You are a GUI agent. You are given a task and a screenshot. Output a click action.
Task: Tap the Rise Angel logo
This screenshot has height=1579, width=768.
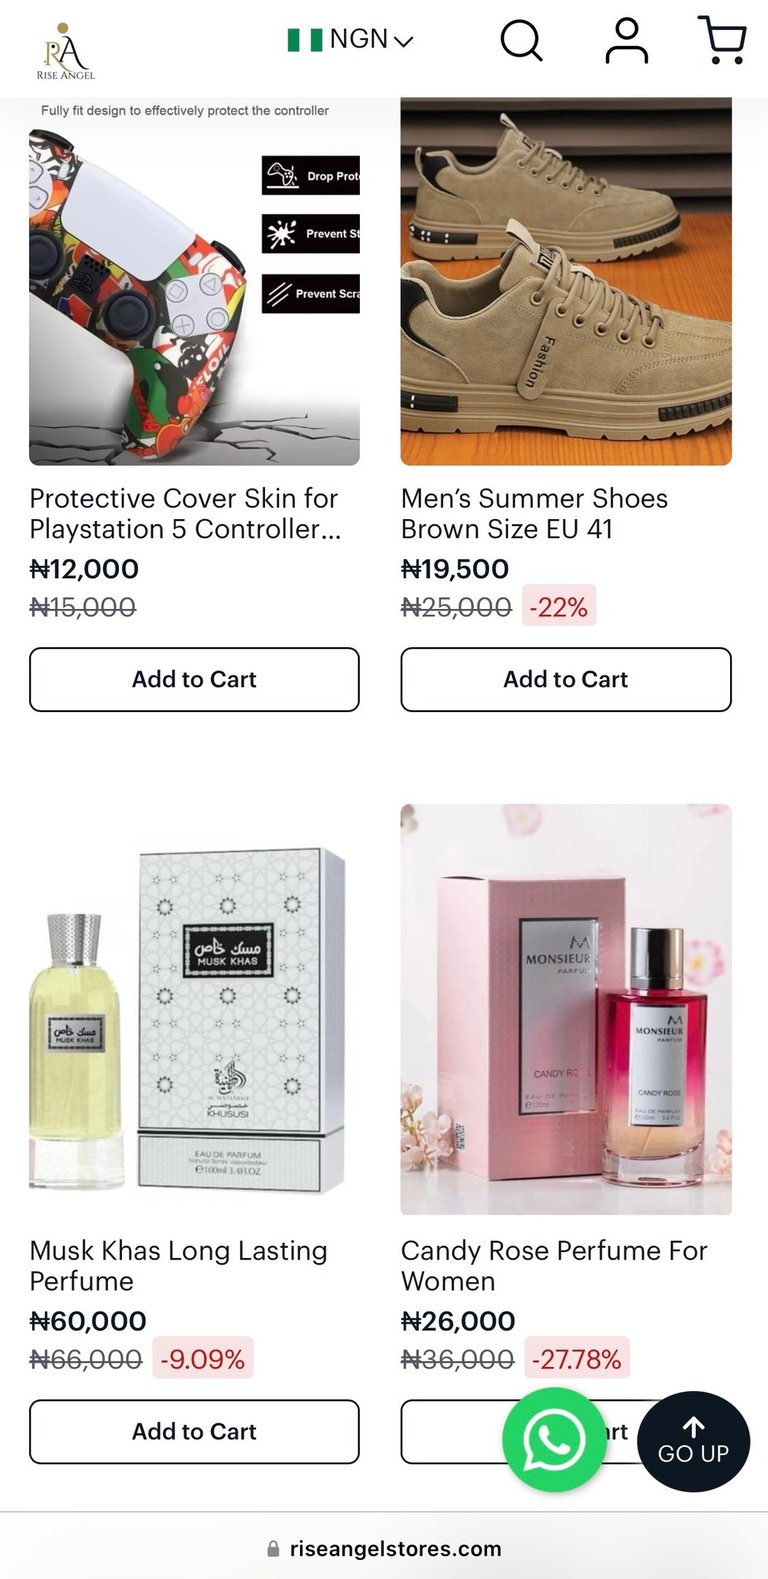[x=66, y=50]
